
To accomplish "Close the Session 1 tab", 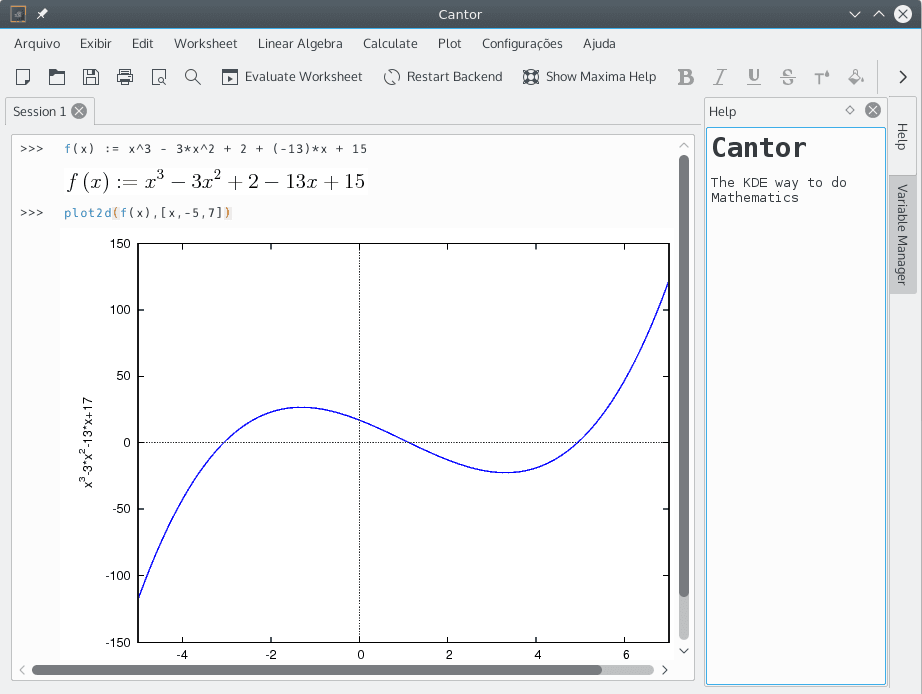I will (79, 112).
